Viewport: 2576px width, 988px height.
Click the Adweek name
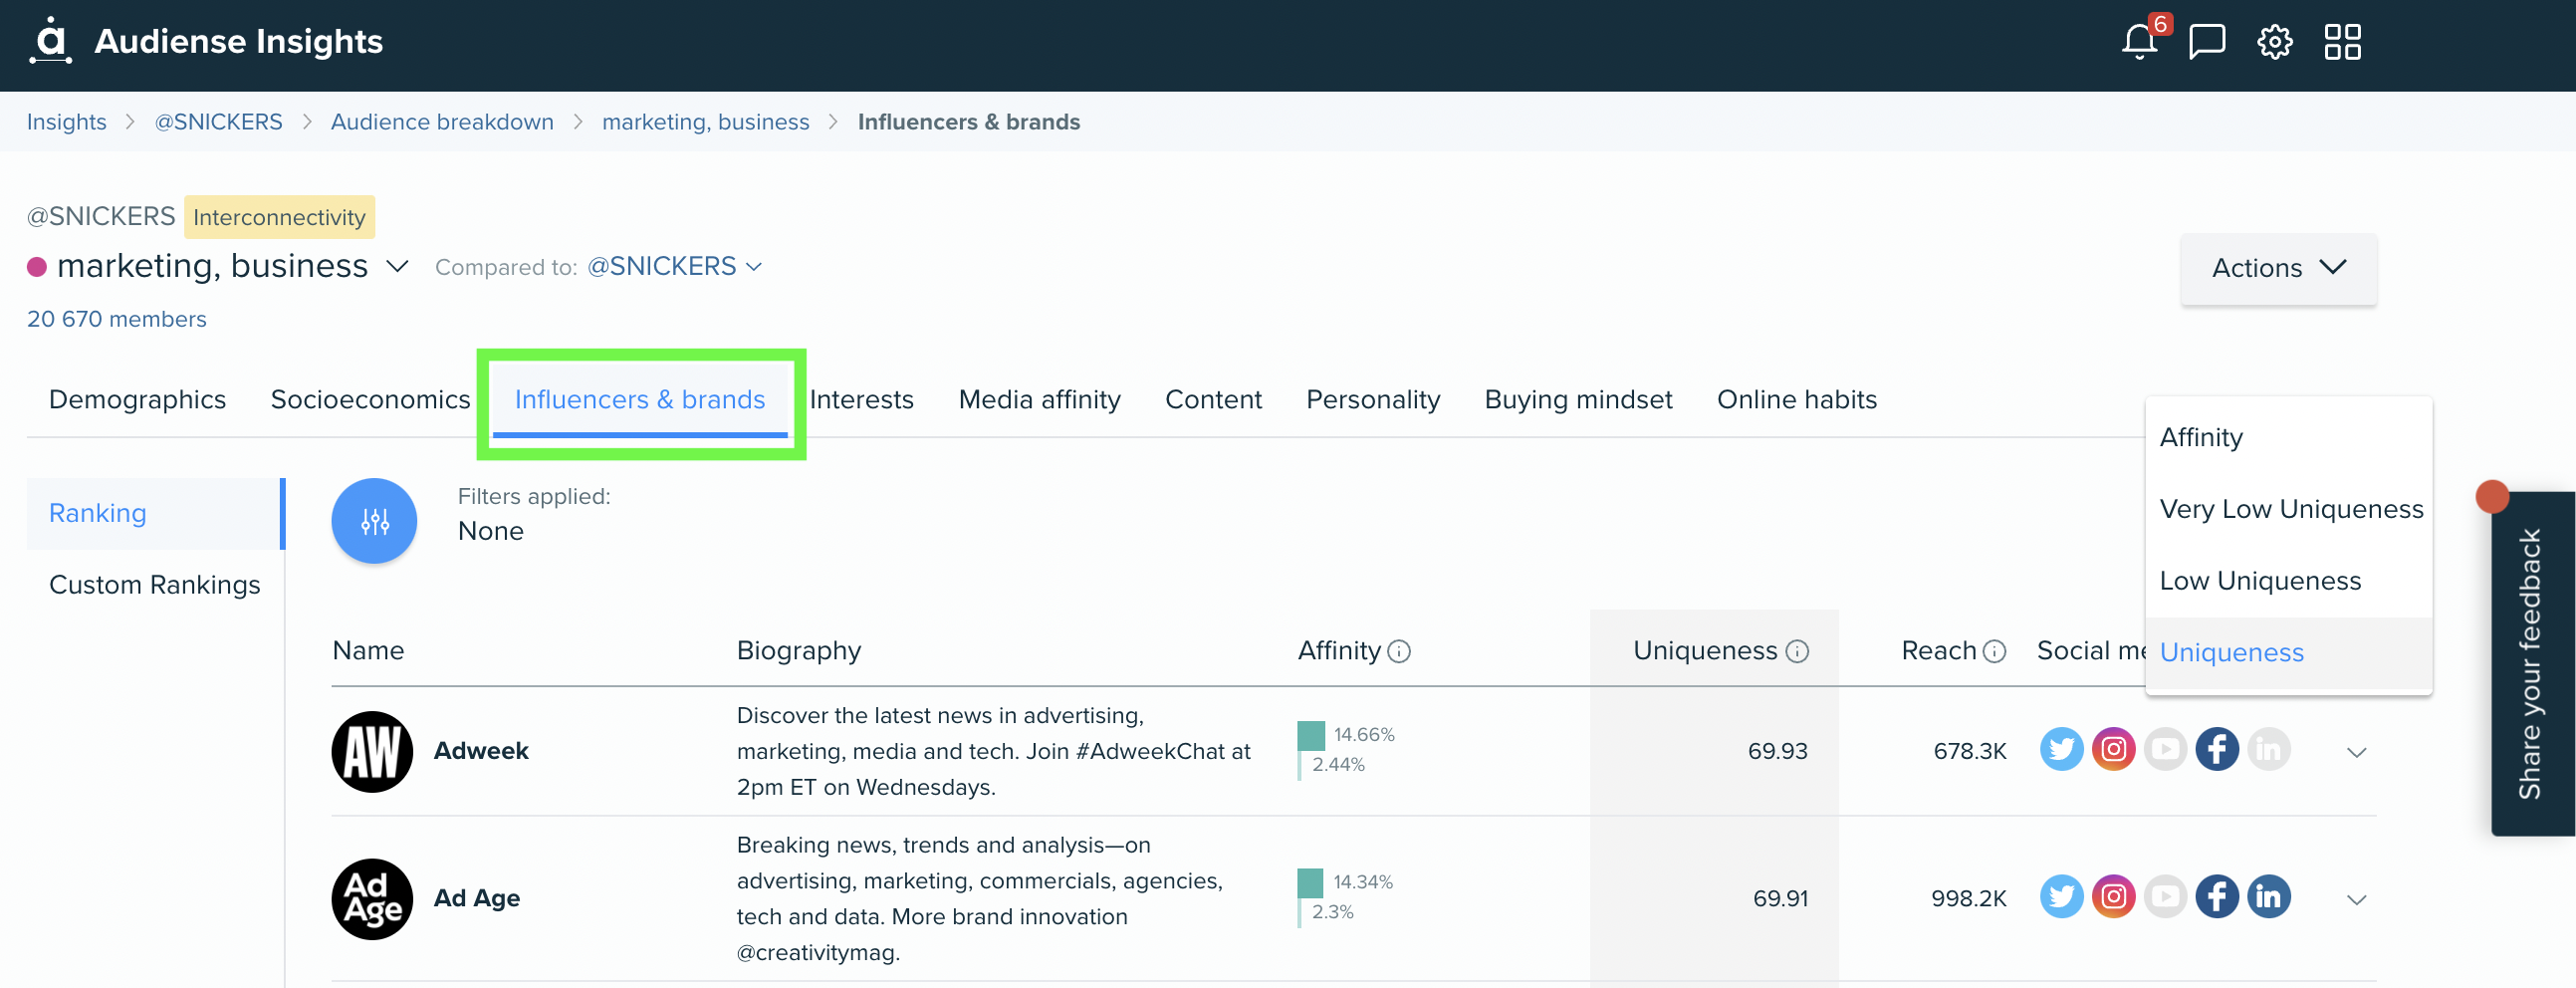[x=480, y=752]
